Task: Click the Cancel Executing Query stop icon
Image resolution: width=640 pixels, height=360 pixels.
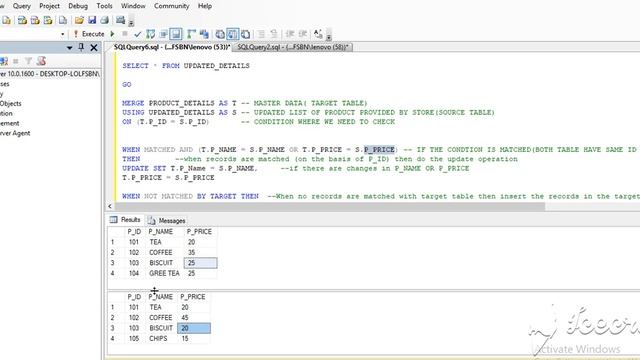Action: point(125,34)
